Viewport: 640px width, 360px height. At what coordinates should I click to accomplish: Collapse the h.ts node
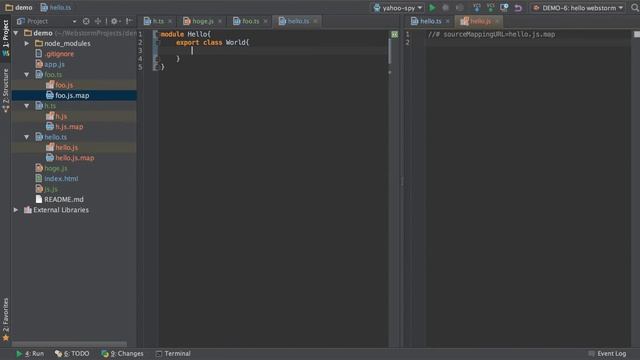point(27,106)
